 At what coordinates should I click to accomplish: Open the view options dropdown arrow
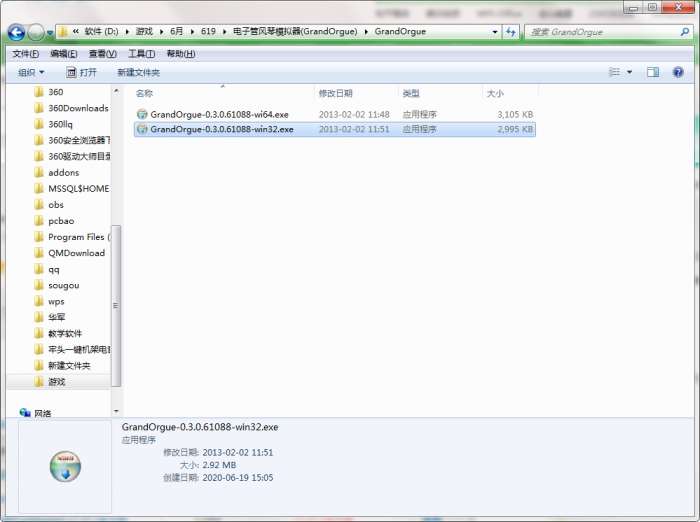tap(629, 72)
